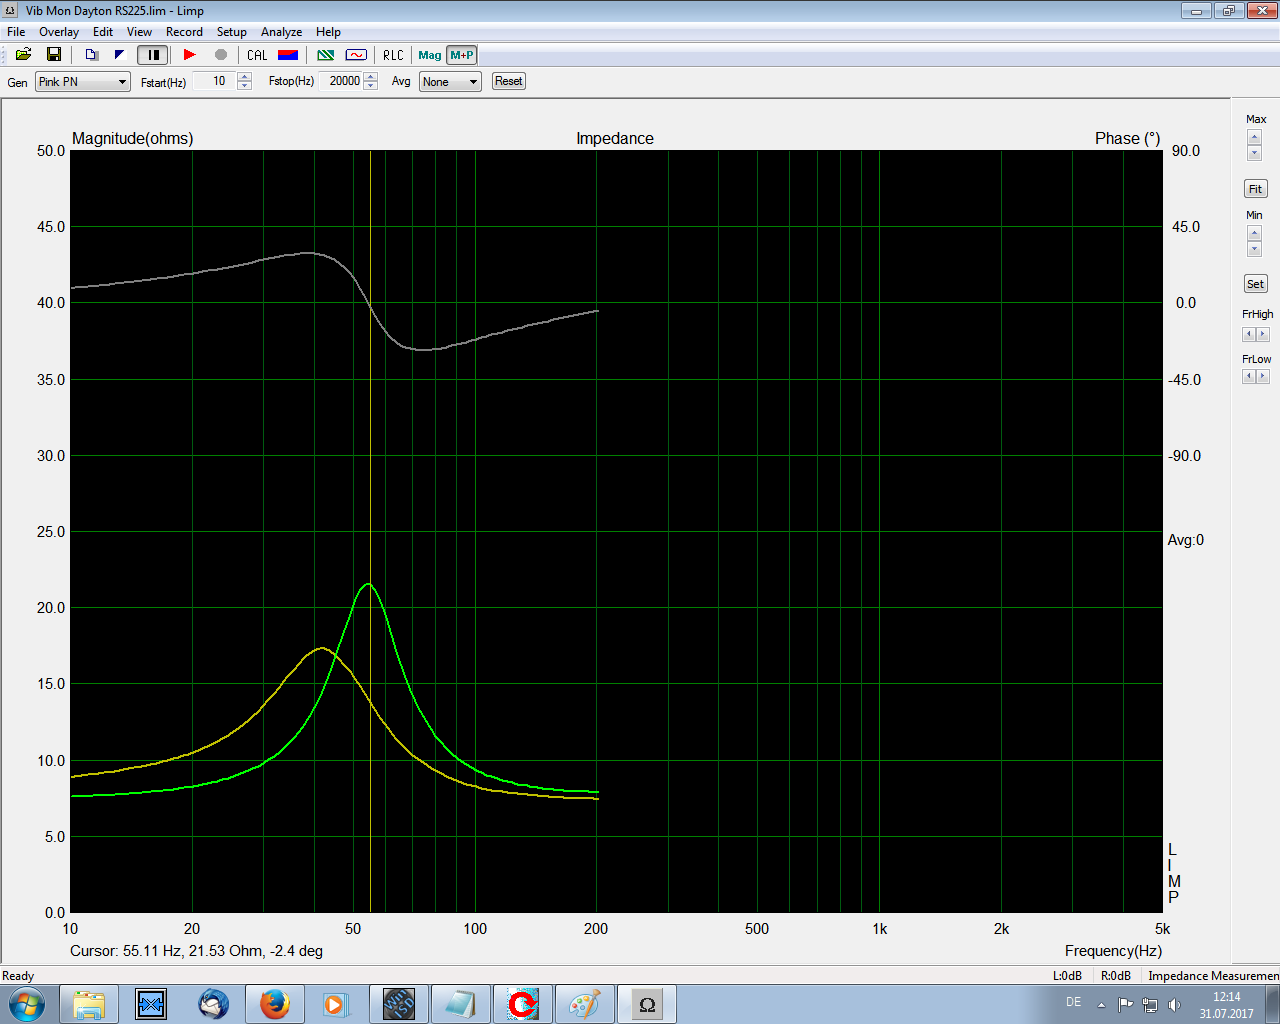Click the red sine wave generator icon

356,55
